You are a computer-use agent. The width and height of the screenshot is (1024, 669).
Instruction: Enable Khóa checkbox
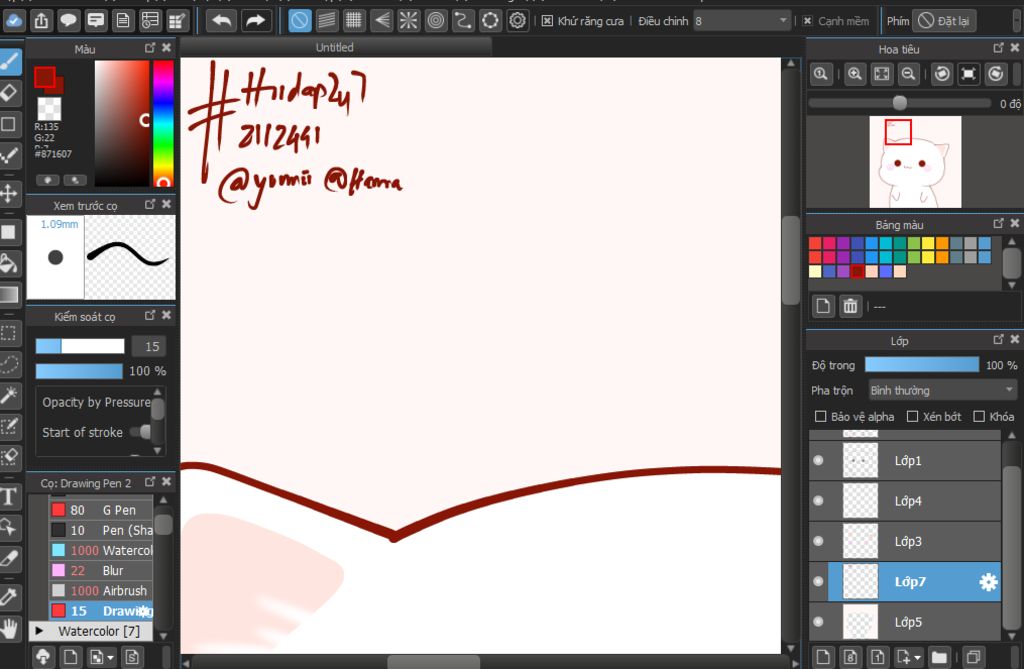pyautogui.click(x=979, y=416)
